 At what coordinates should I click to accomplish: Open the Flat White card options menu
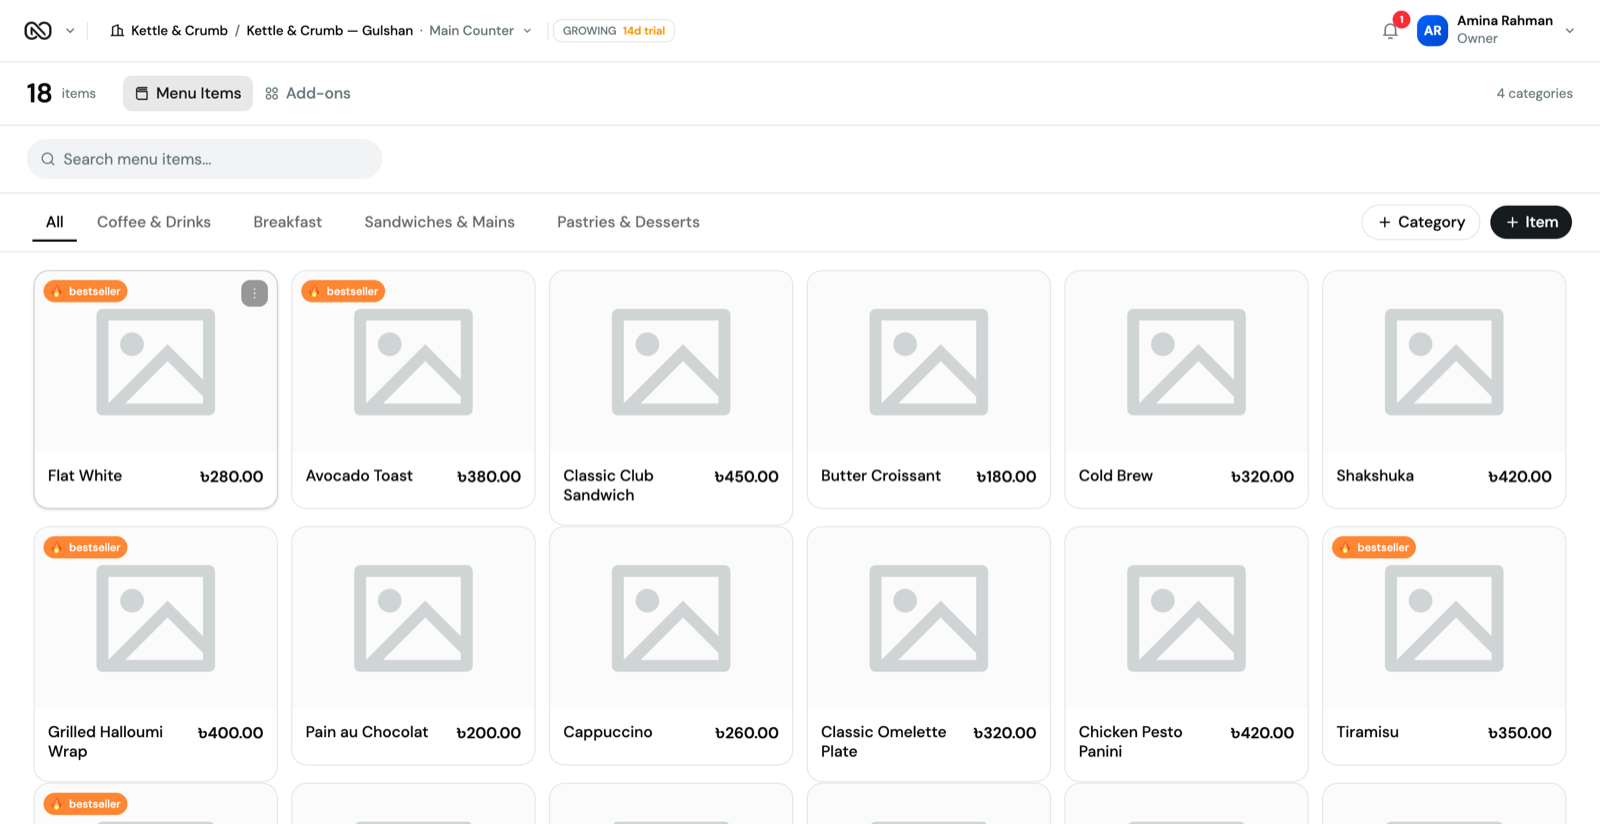(x=254, y=293)
